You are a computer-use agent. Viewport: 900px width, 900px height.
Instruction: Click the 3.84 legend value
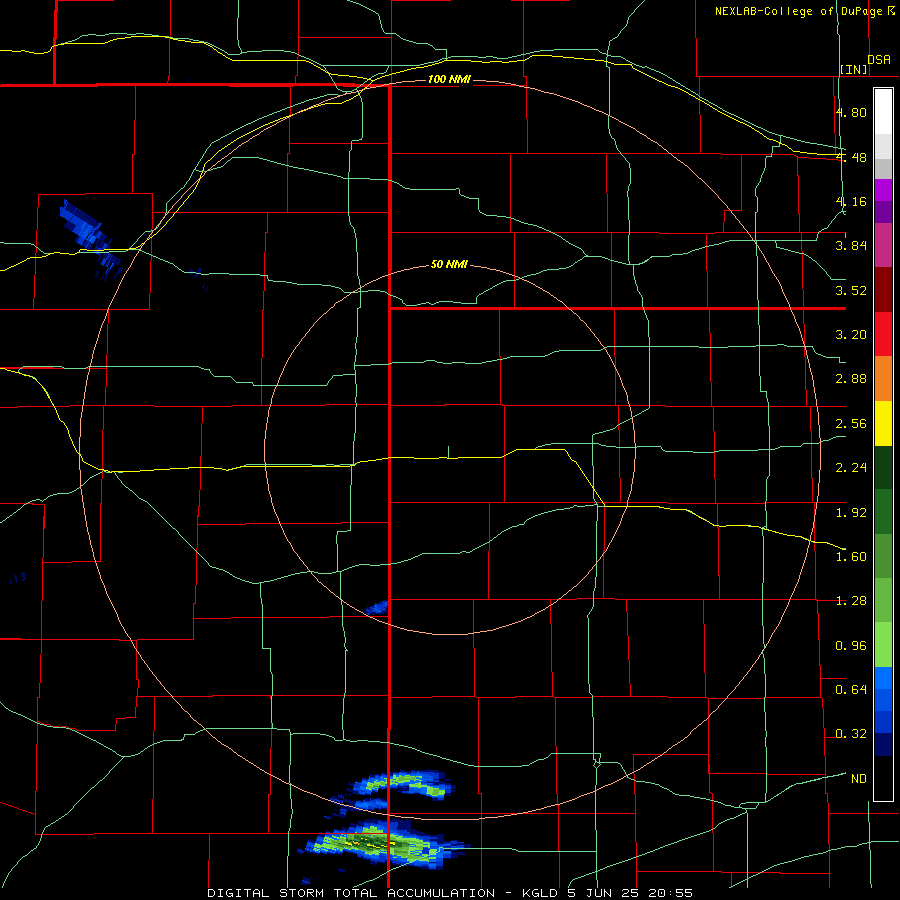[x=851, y=246]
